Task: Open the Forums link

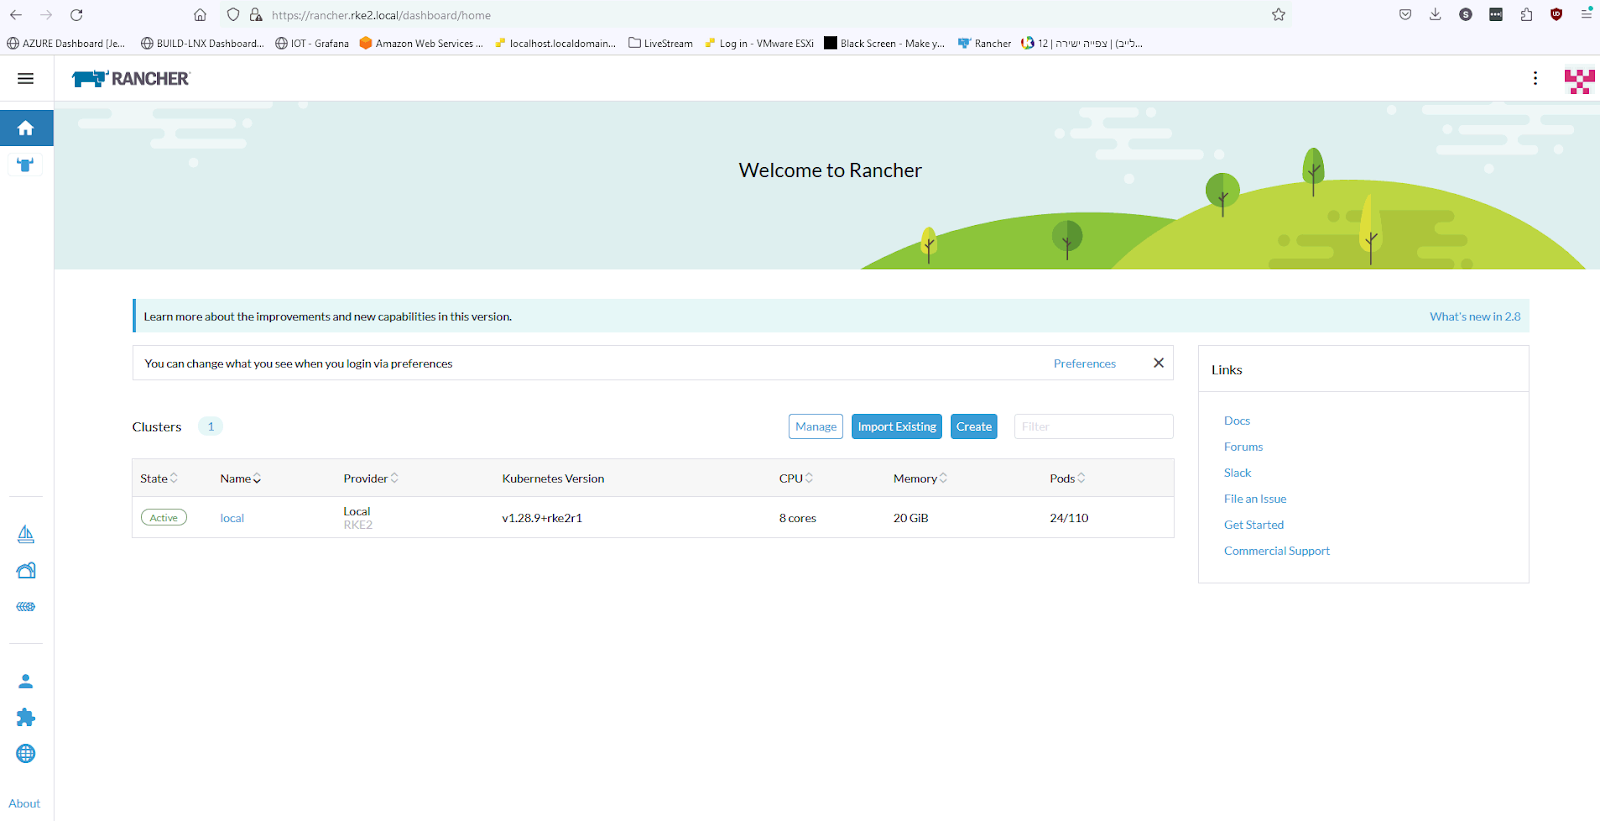Action: [1243, 447]
